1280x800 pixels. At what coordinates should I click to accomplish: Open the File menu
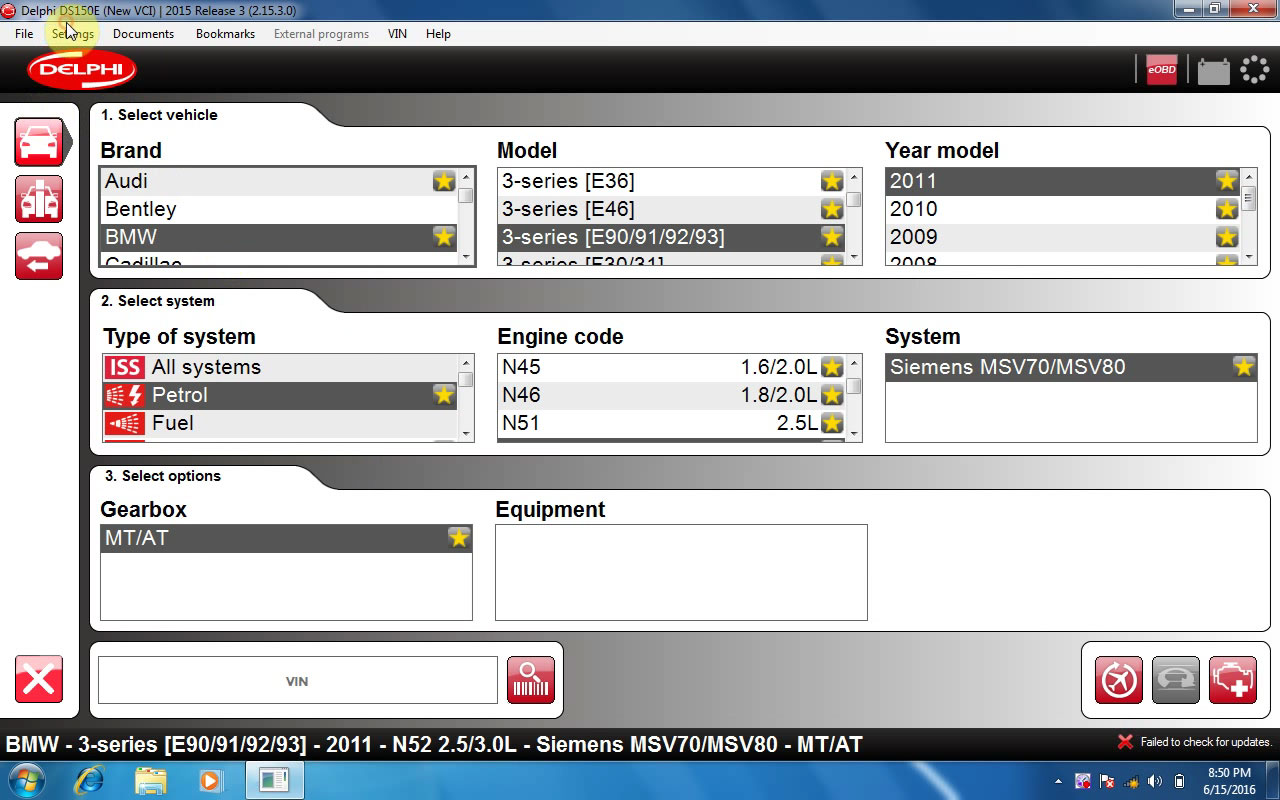[x=24, y=33]
